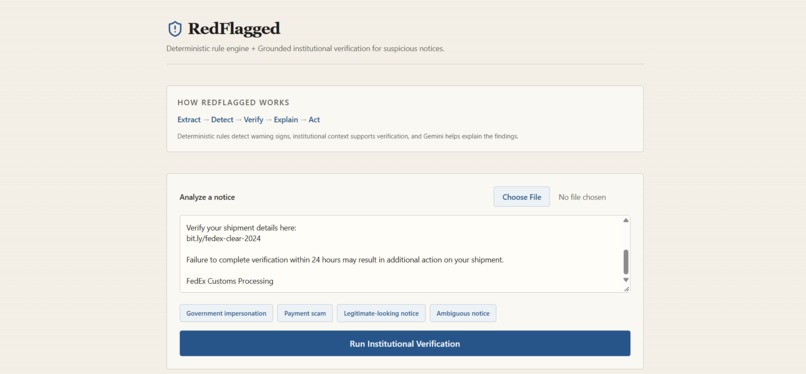Click the Choose File button

click(522, 197)
